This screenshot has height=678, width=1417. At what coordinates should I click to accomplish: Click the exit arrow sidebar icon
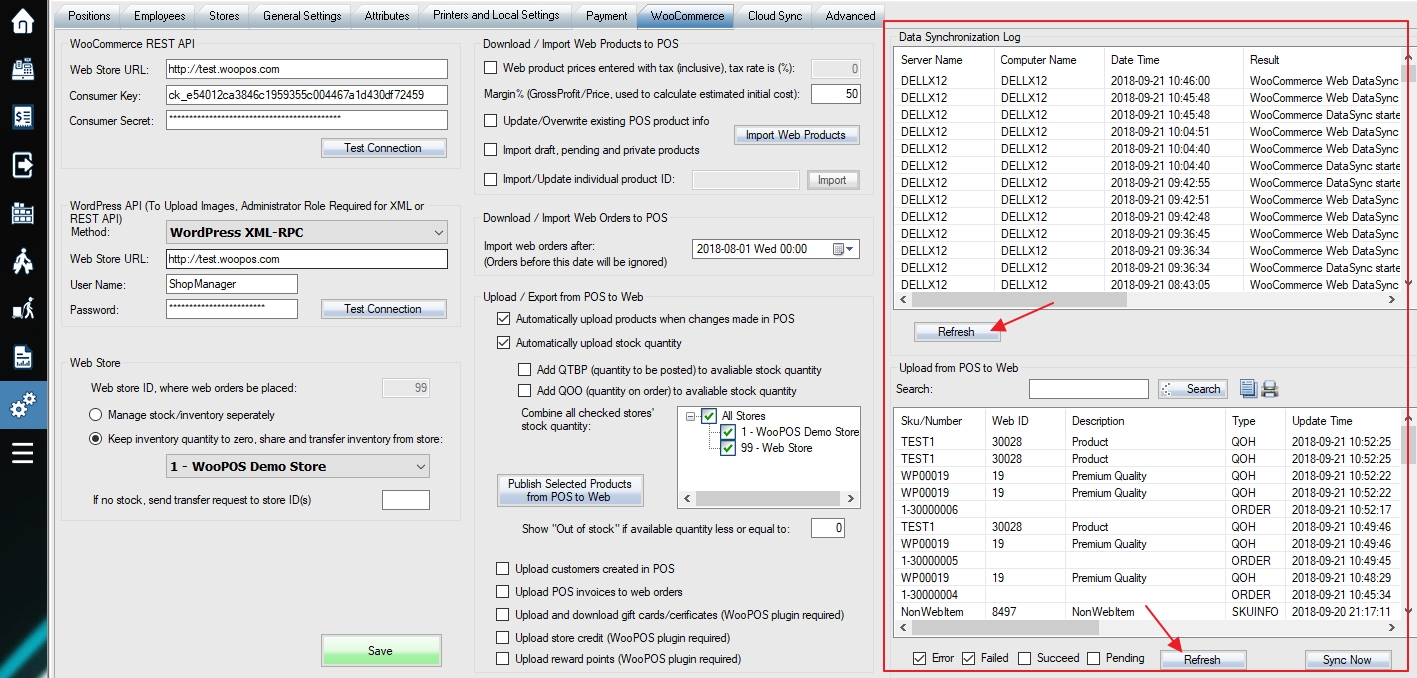[23, 165]
